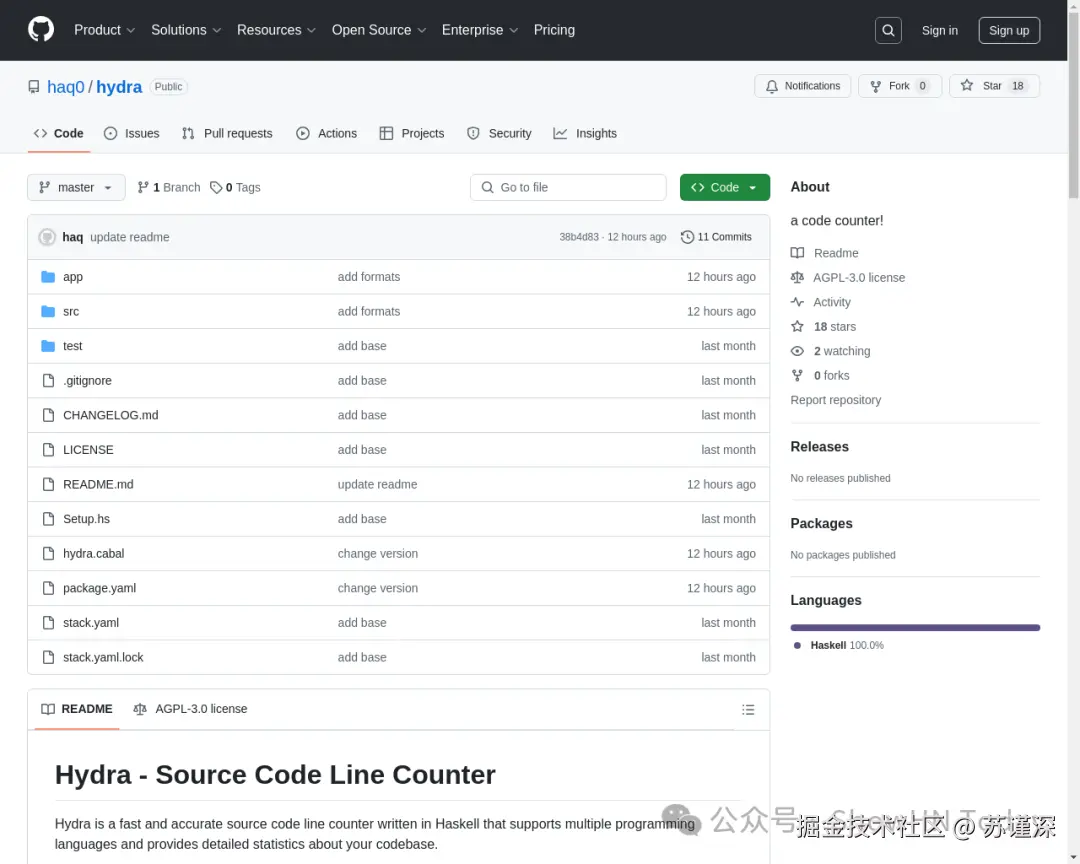The image size is (1080, 864).
Task: Click the src folder icon
Action: click(48, 311)
